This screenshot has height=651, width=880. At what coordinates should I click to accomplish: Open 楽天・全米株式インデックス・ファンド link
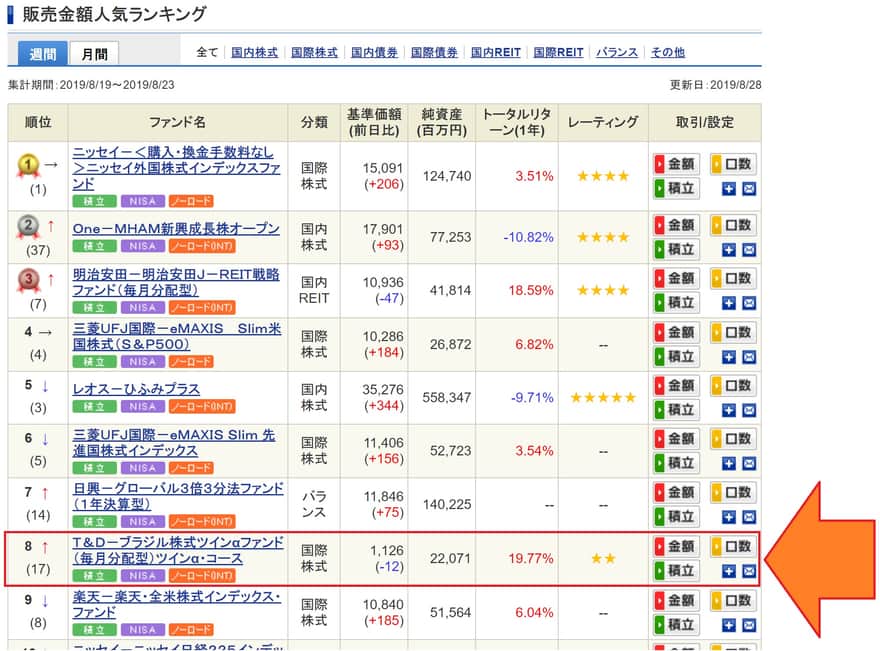click(177, 604)
